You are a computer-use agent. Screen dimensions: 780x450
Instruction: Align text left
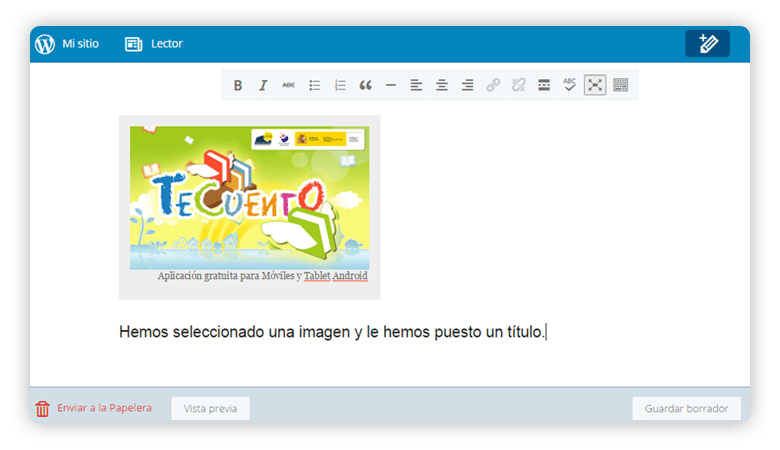416,86
